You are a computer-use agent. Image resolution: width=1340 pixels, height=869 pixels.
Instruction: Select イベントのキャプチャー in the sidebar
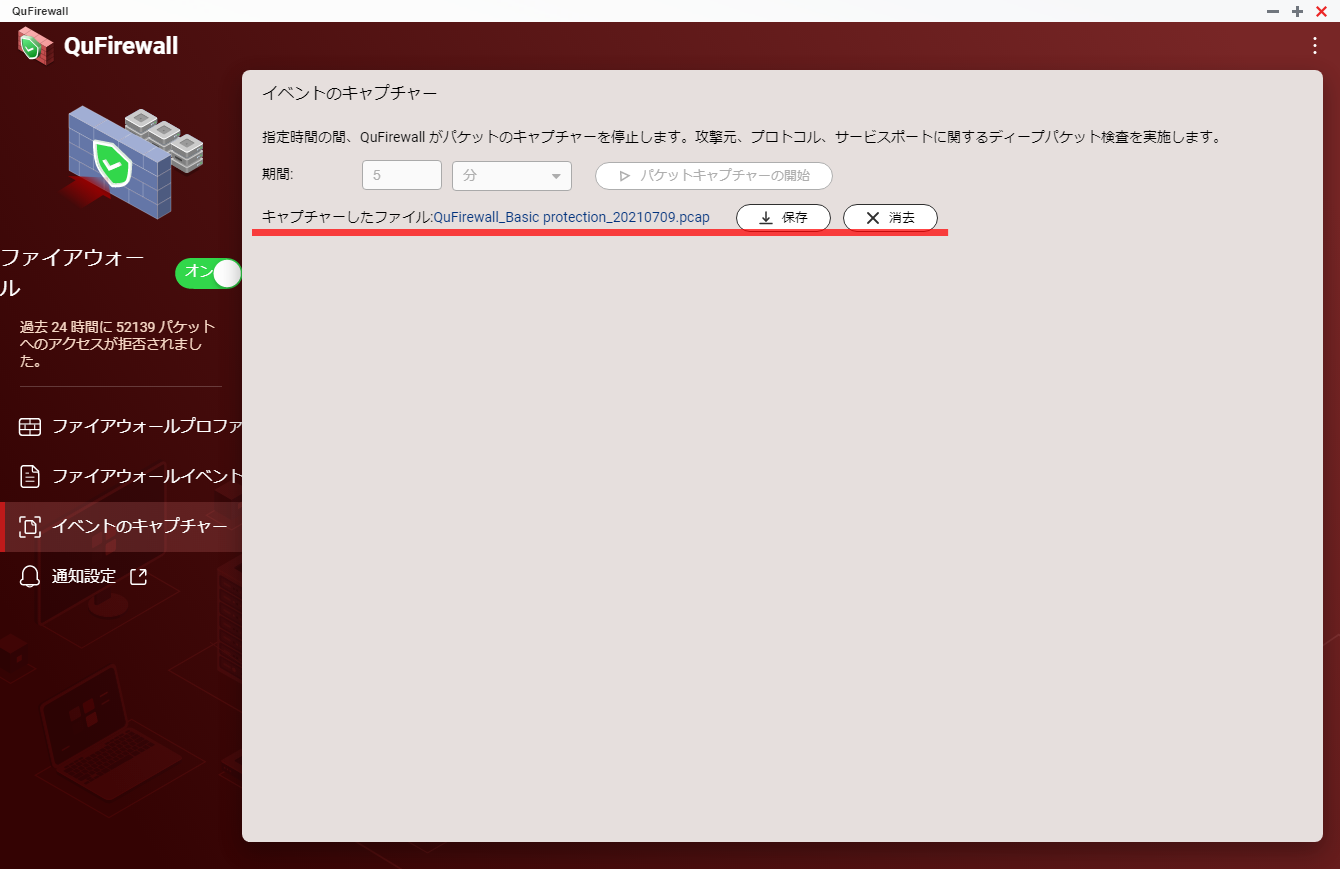pyautogui.click(x=121, y=527)
